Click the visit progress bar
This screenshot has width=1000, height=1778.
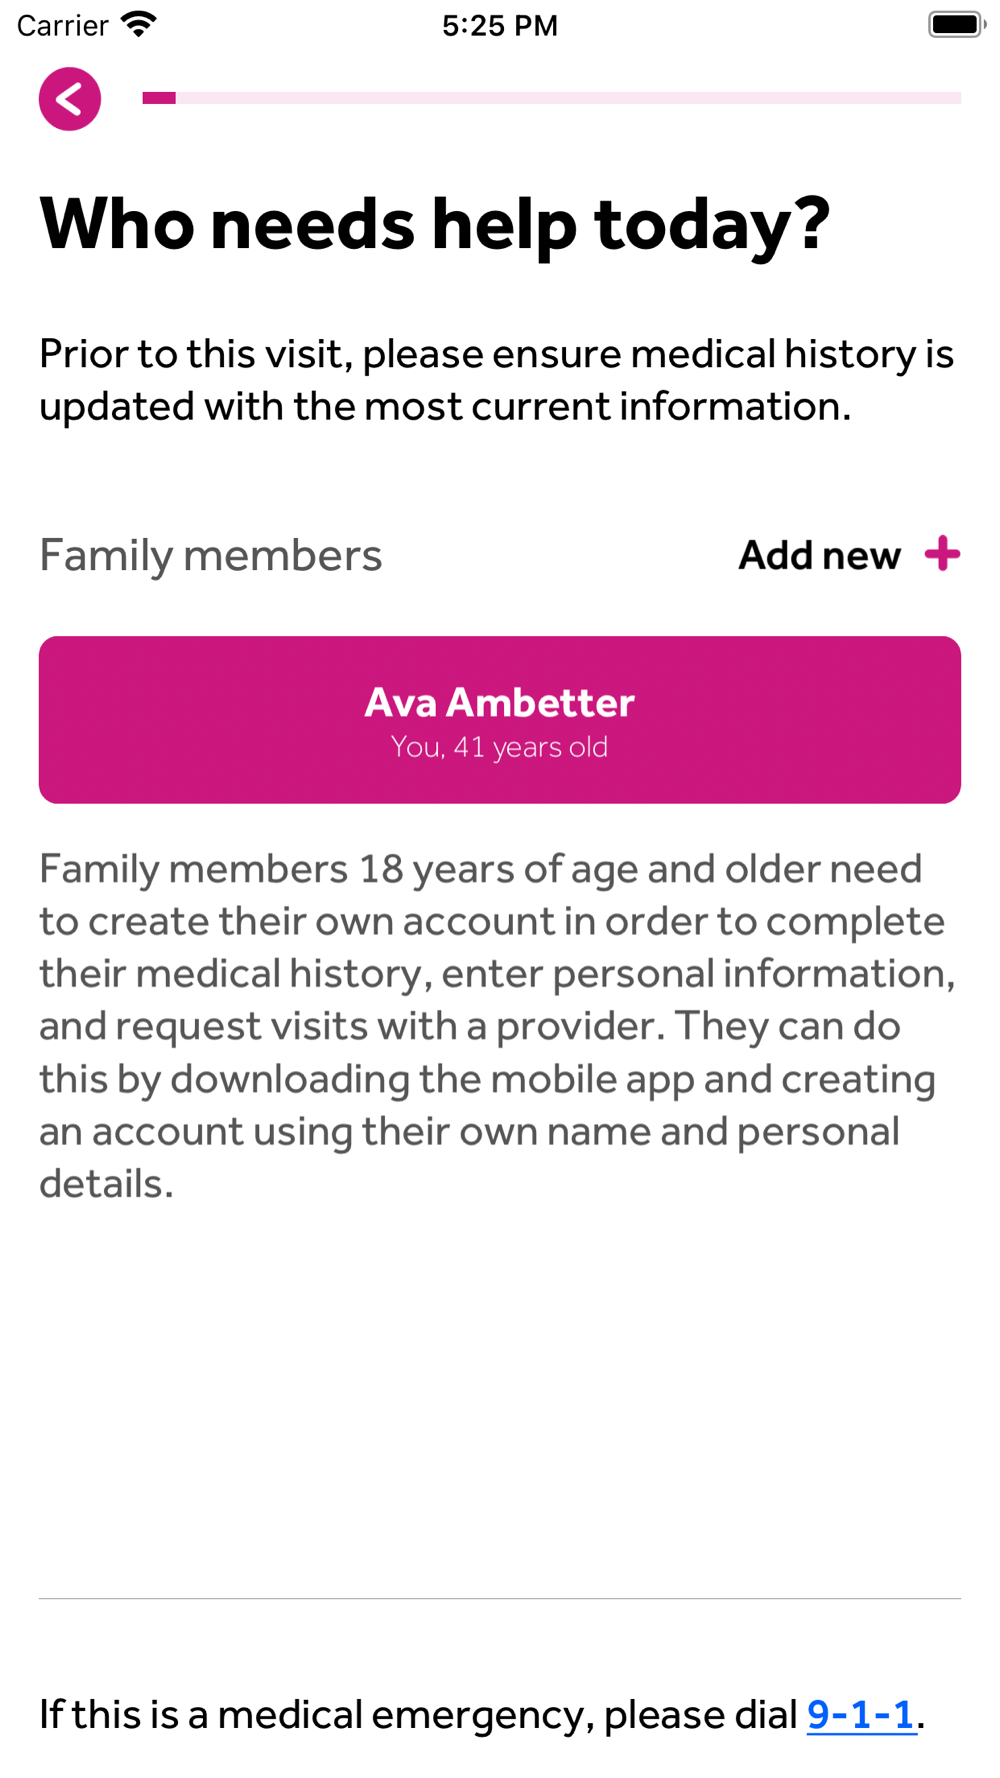(x=552, y=98)
